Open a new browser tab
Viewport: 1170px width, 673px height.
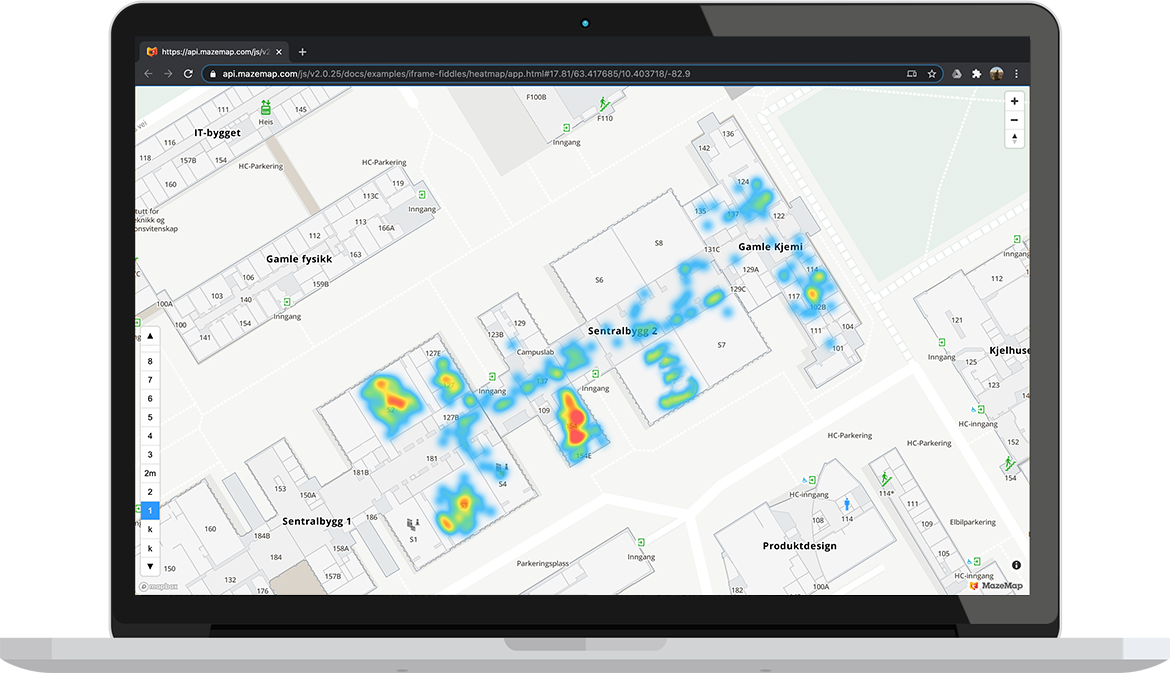click(302, 52)
